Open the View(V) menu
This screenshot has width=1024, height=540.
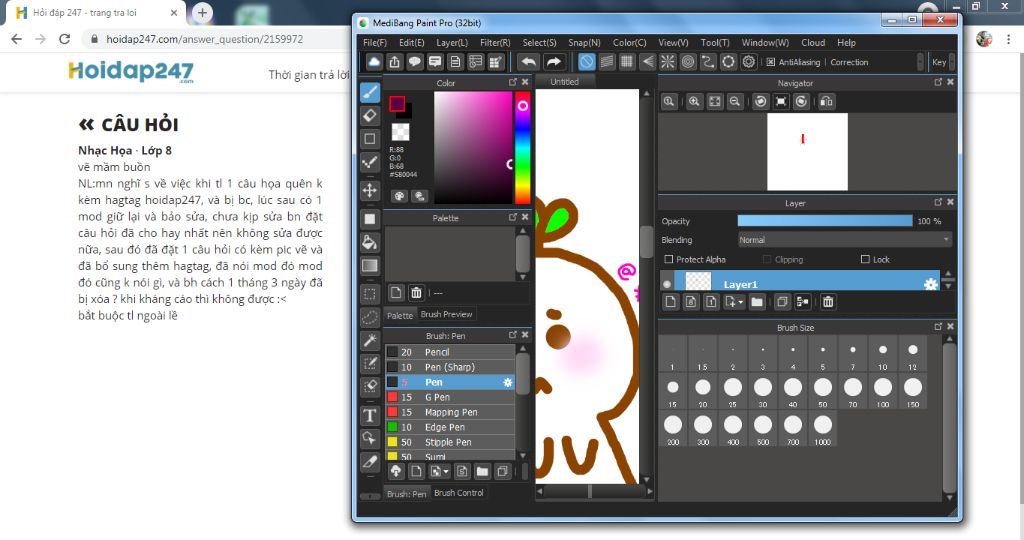[x=673, y=42]
